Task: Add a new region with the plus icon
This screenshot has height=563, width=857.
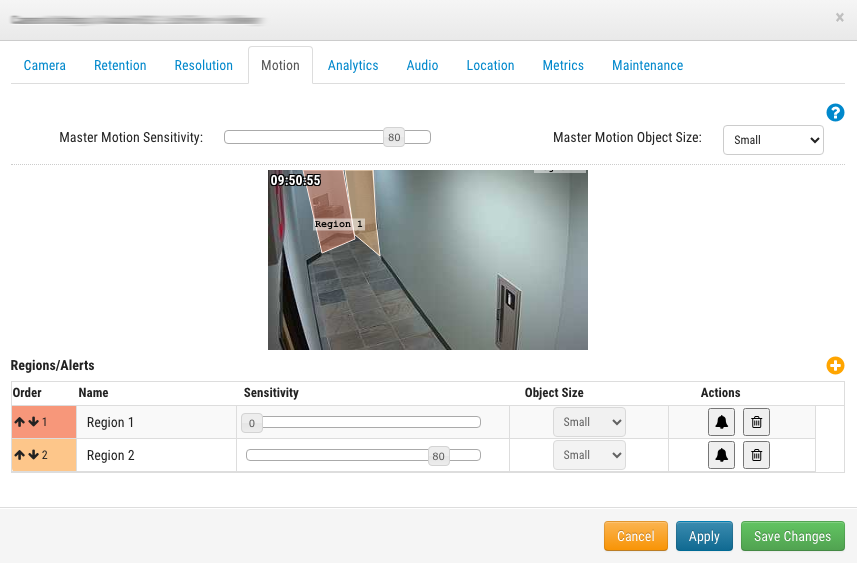Action: point(835,366)
